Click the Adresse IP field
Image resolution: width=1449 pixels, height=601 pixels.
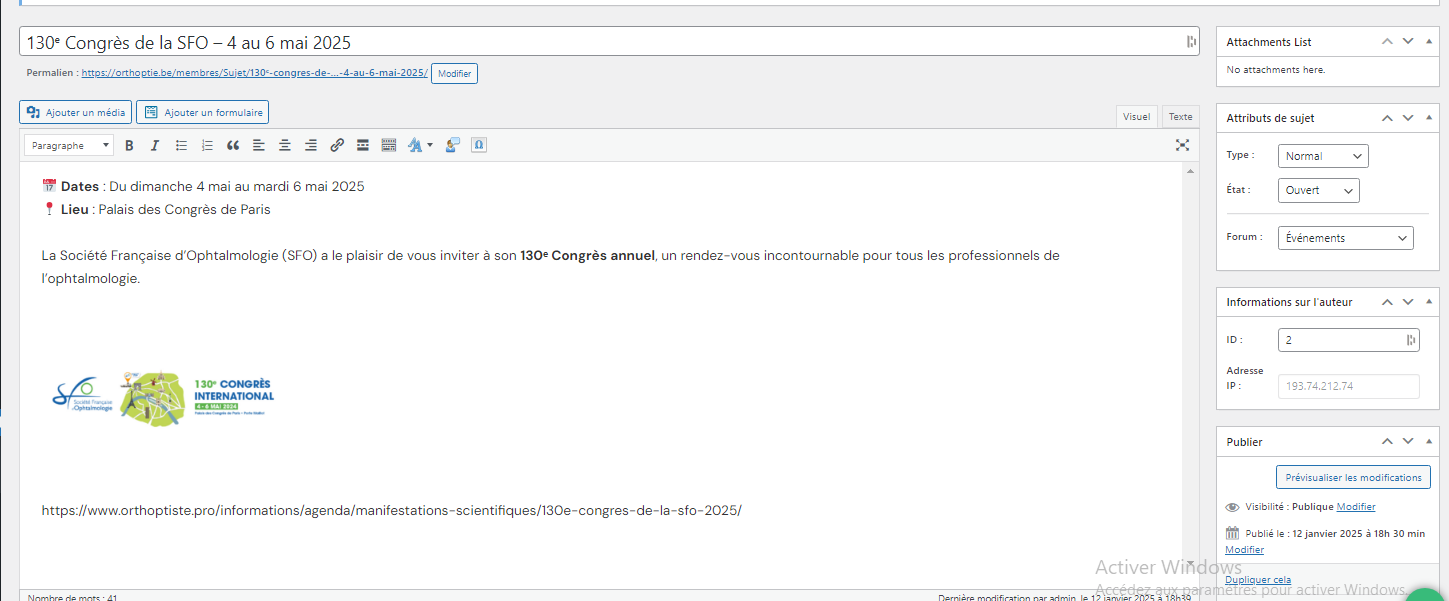tap(1348, 386)
